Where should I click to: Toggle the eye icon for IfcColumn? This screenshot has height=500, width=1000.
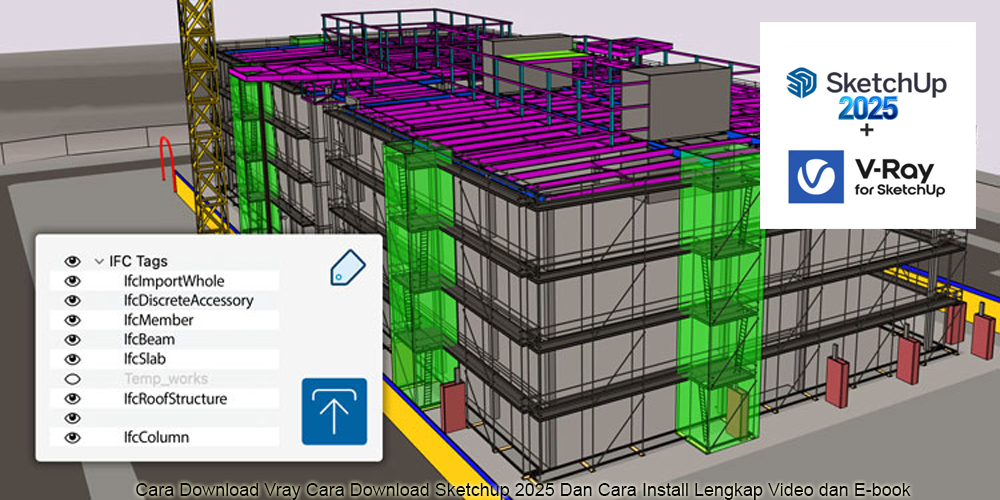pyautogui.click(x=73, y=438)
